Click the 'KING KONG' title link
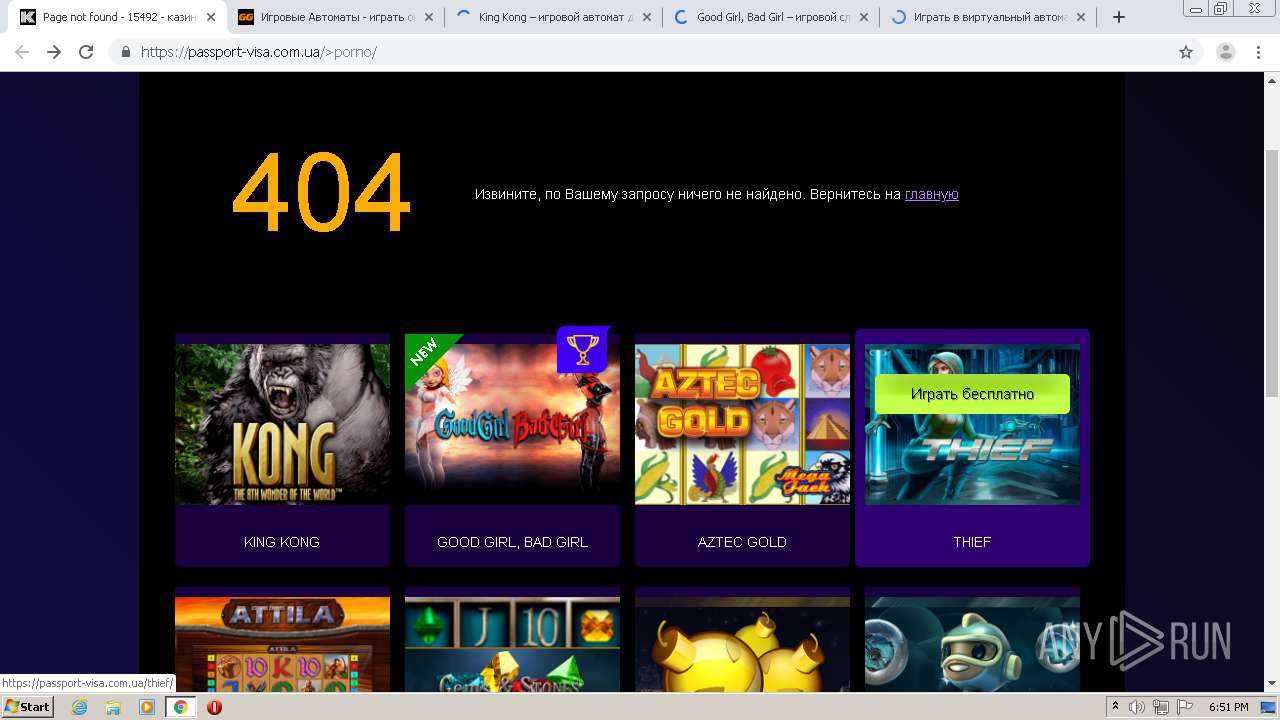The width and height of the screenshot is (1280, 720). (x=282, y=542)
